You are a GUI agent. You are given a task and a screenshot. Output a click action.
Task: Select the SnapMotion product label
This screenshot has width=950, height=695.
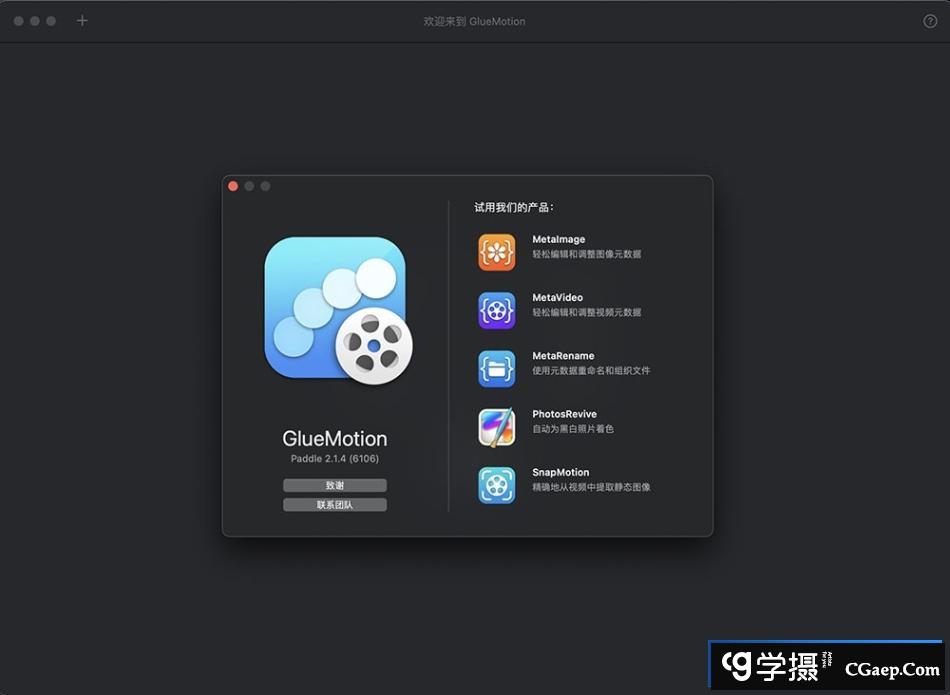(x=562, y=471)
